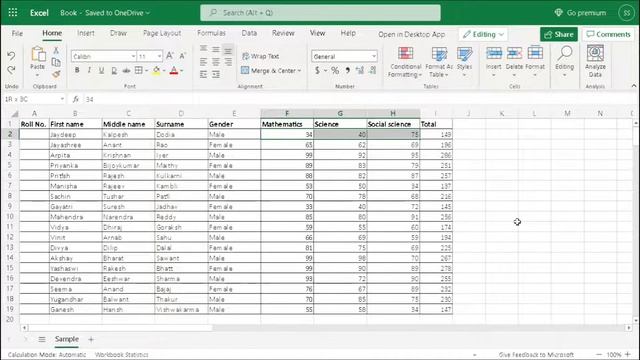The height and width of the screenshot is (360, 640).
Task: Click Go premium
Action: pyautogui.click(x=580, y=13)
